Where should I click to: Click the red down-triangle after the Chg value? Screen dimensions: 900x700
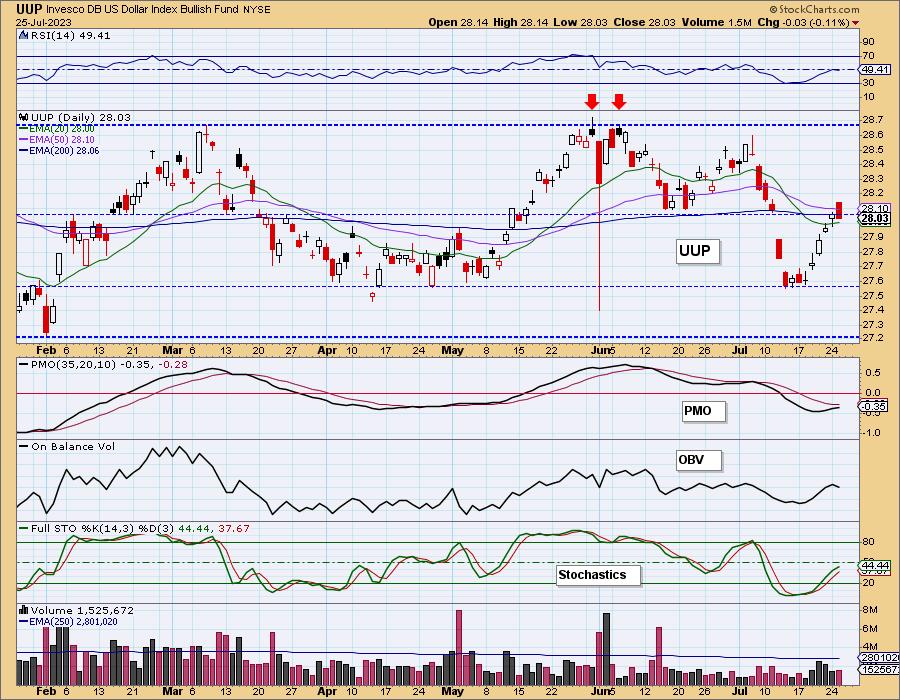856,23
